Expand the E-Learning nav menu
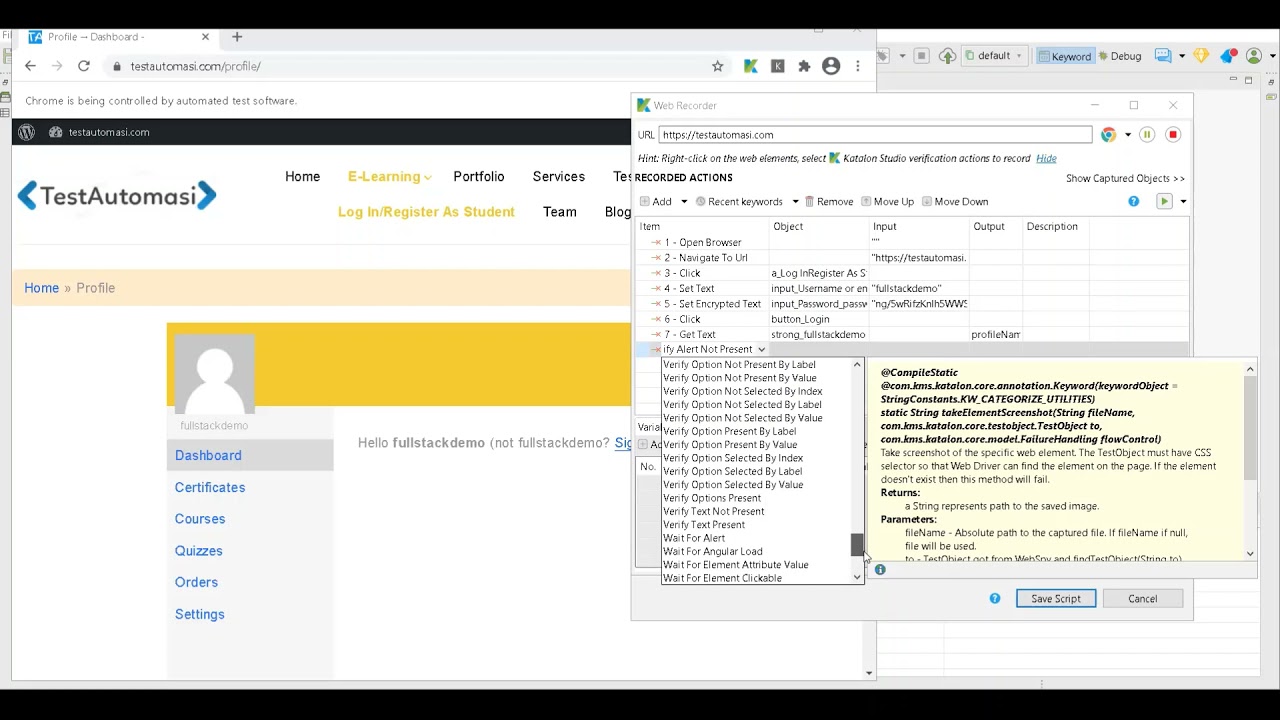The image size is (1280, 720). [x=390, y=177]
